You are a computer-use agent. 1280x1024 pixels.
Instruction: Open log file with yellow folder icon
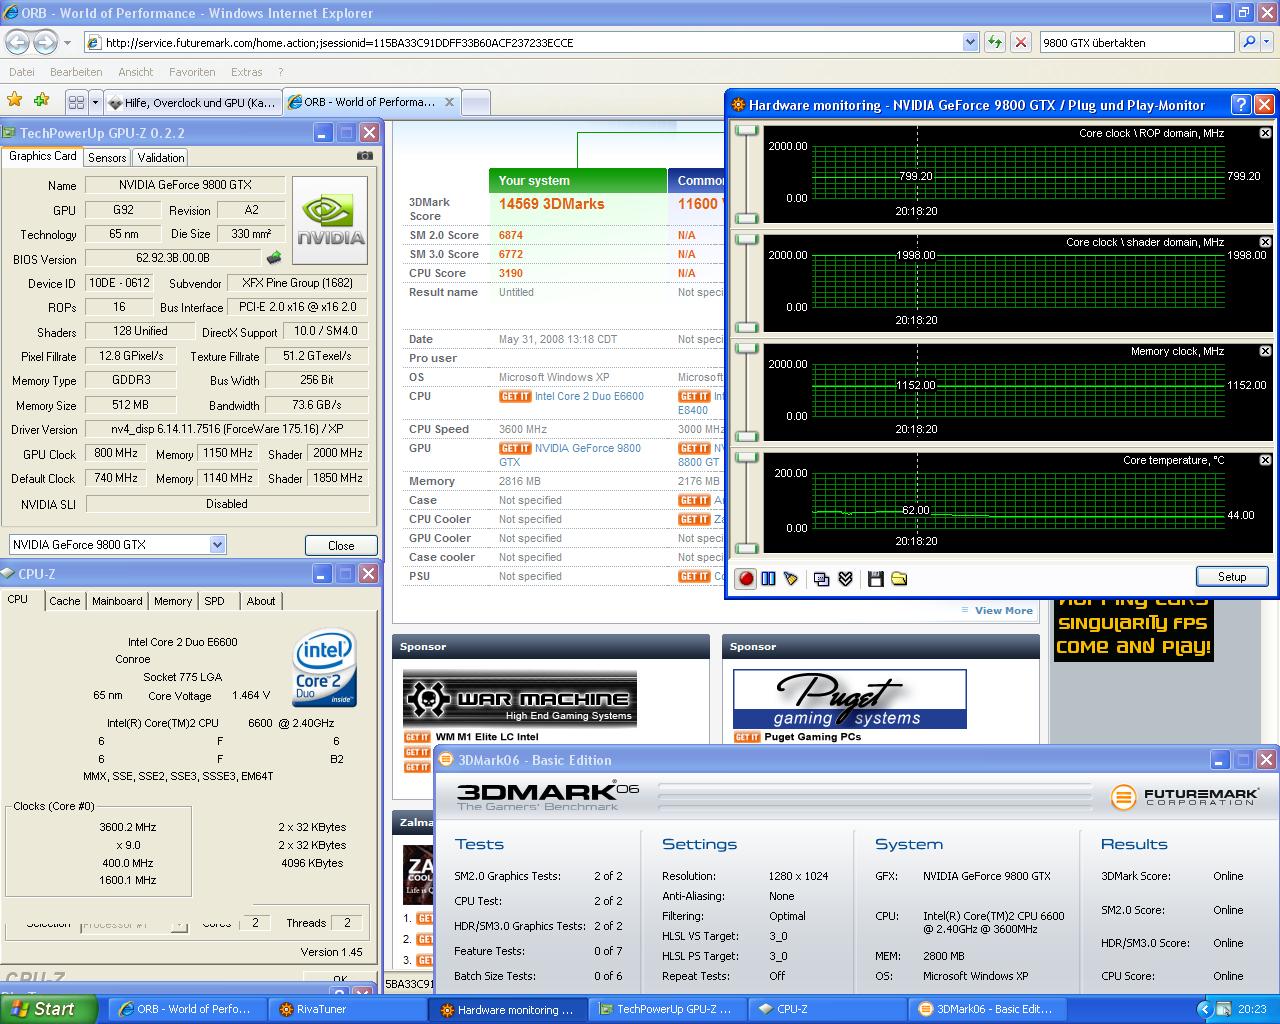click(899, 579)
